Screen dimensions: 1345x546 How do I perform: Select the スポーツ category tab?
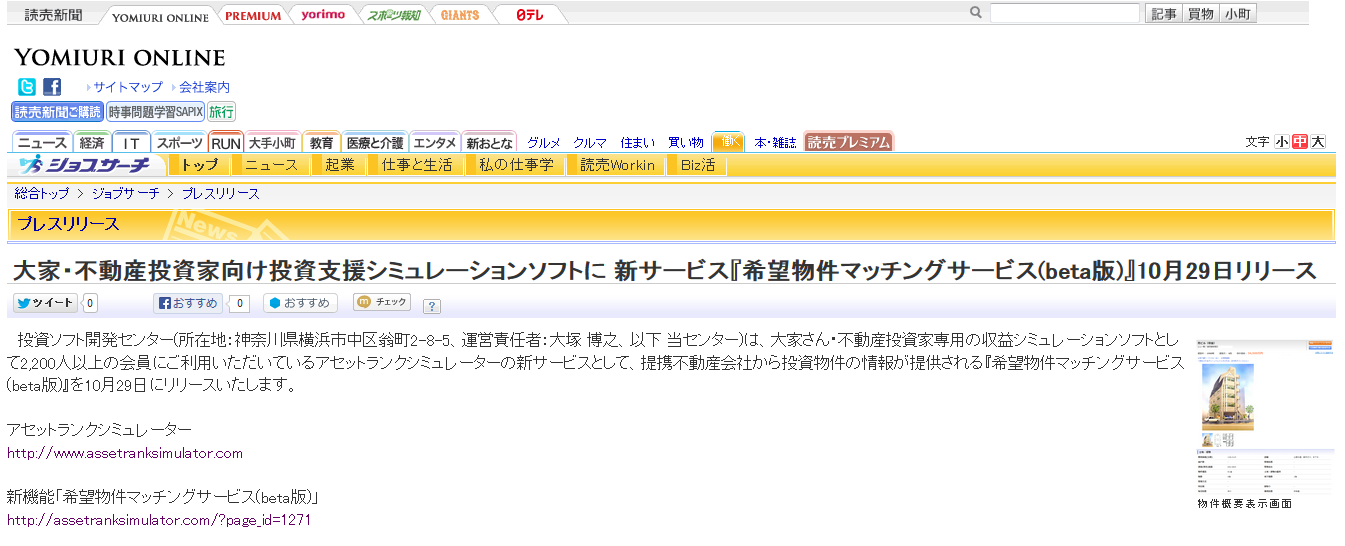pos(180,143)
